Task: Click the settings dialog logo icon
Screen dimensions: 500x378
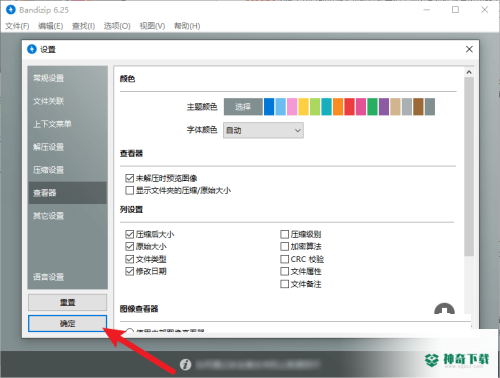Action: click(x=32, y=49)
